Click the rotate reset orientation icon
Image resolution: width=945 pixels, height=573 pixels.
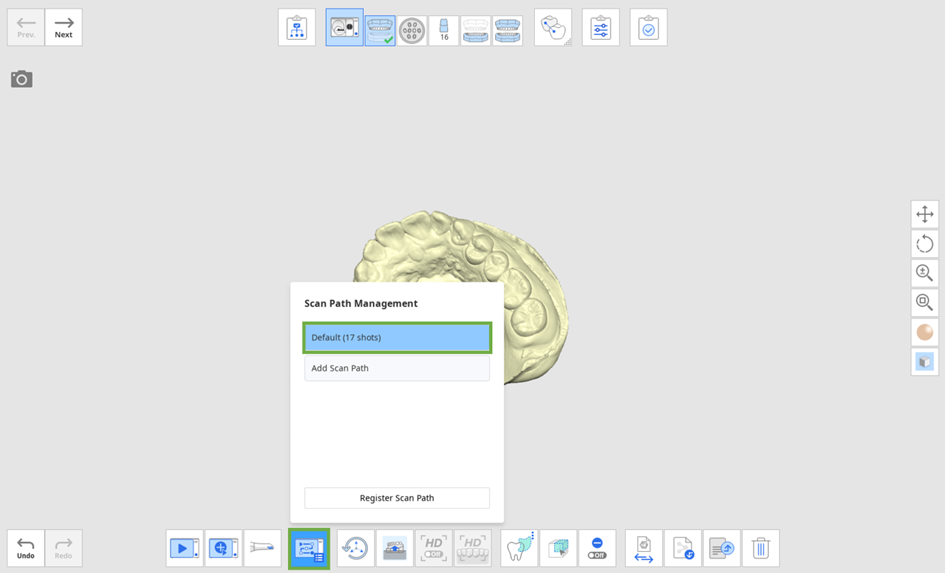(356, 548)
